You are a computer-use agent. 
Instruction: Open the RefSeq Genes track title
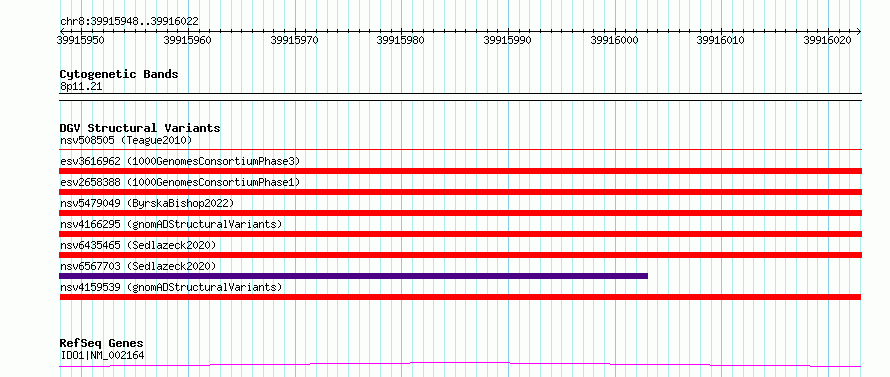pyautogui.click(x=101, y=344)
